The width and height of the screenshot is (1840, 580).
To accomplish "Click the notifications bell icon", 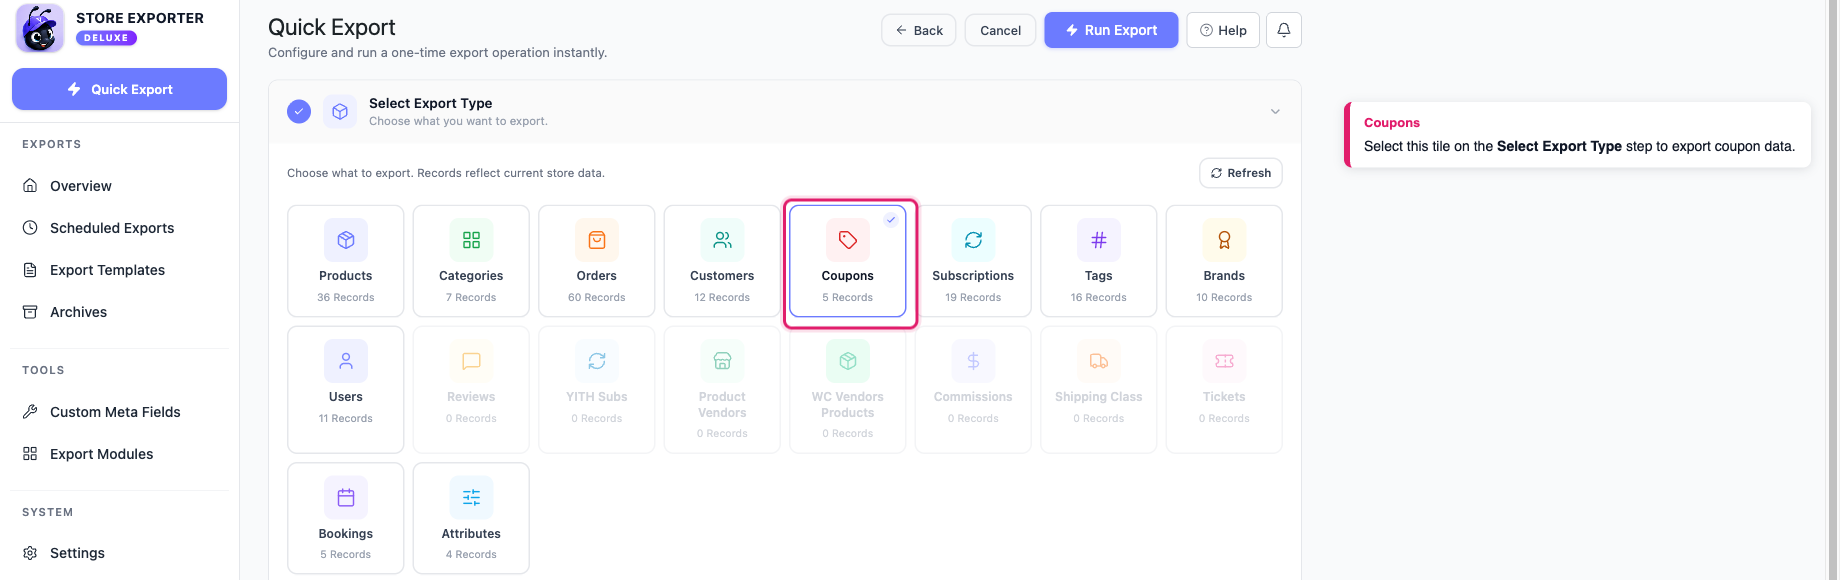I will click(1284, 30).
